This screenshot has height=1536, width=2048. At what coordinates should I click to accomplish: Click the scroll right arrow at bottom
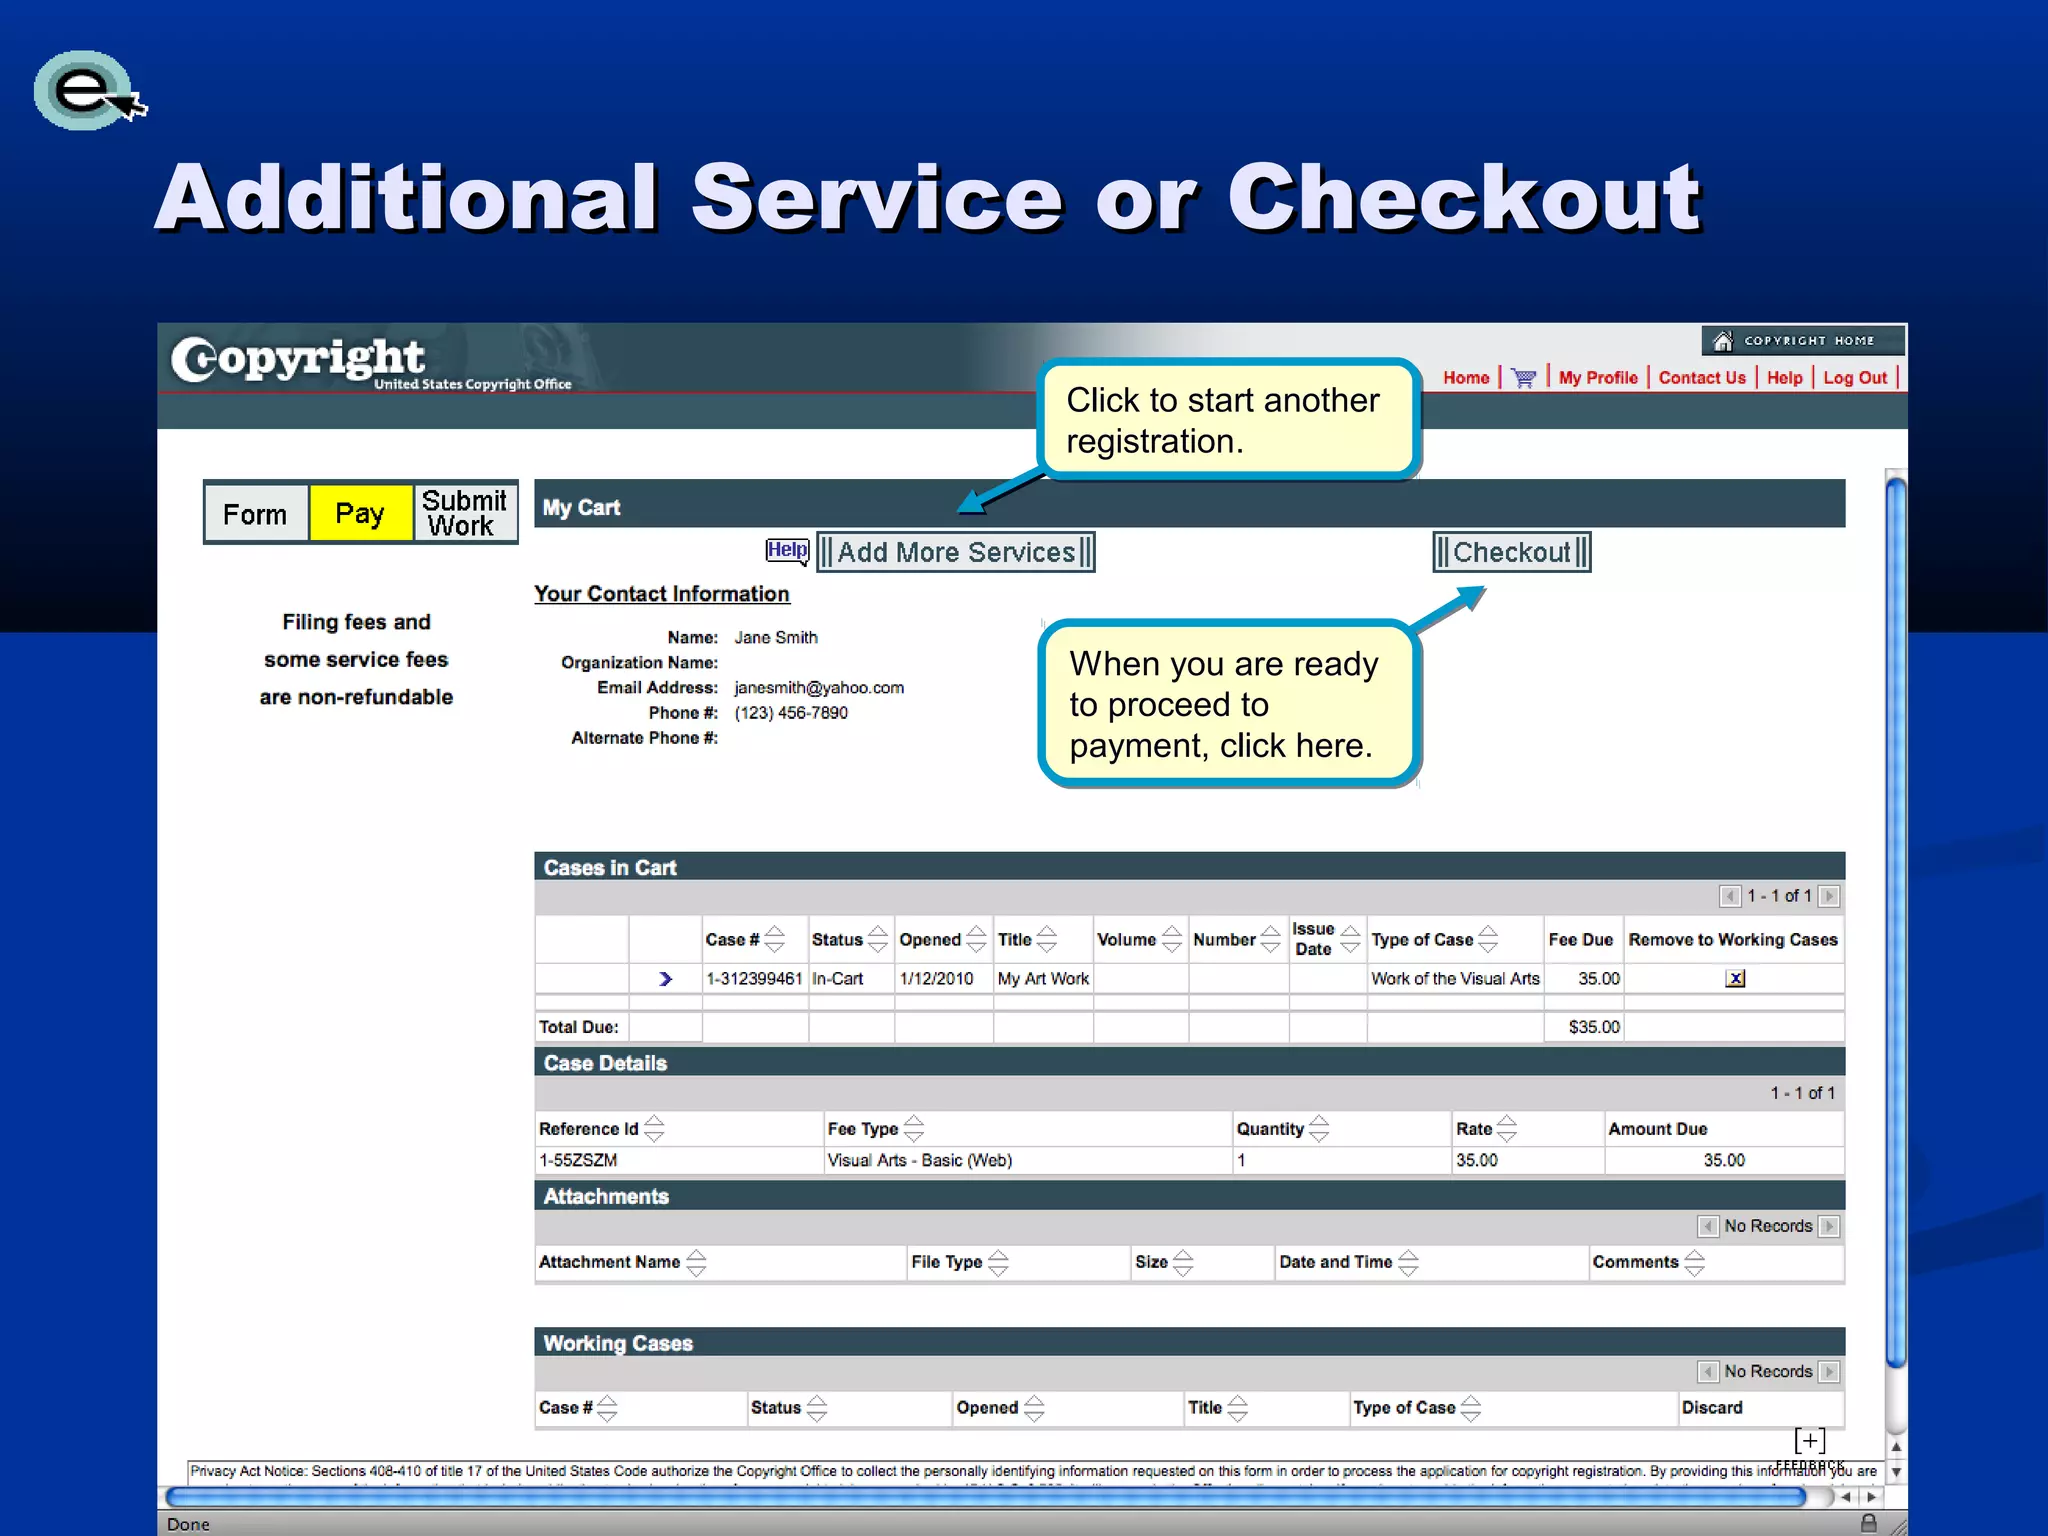tap(1872, 1497)
